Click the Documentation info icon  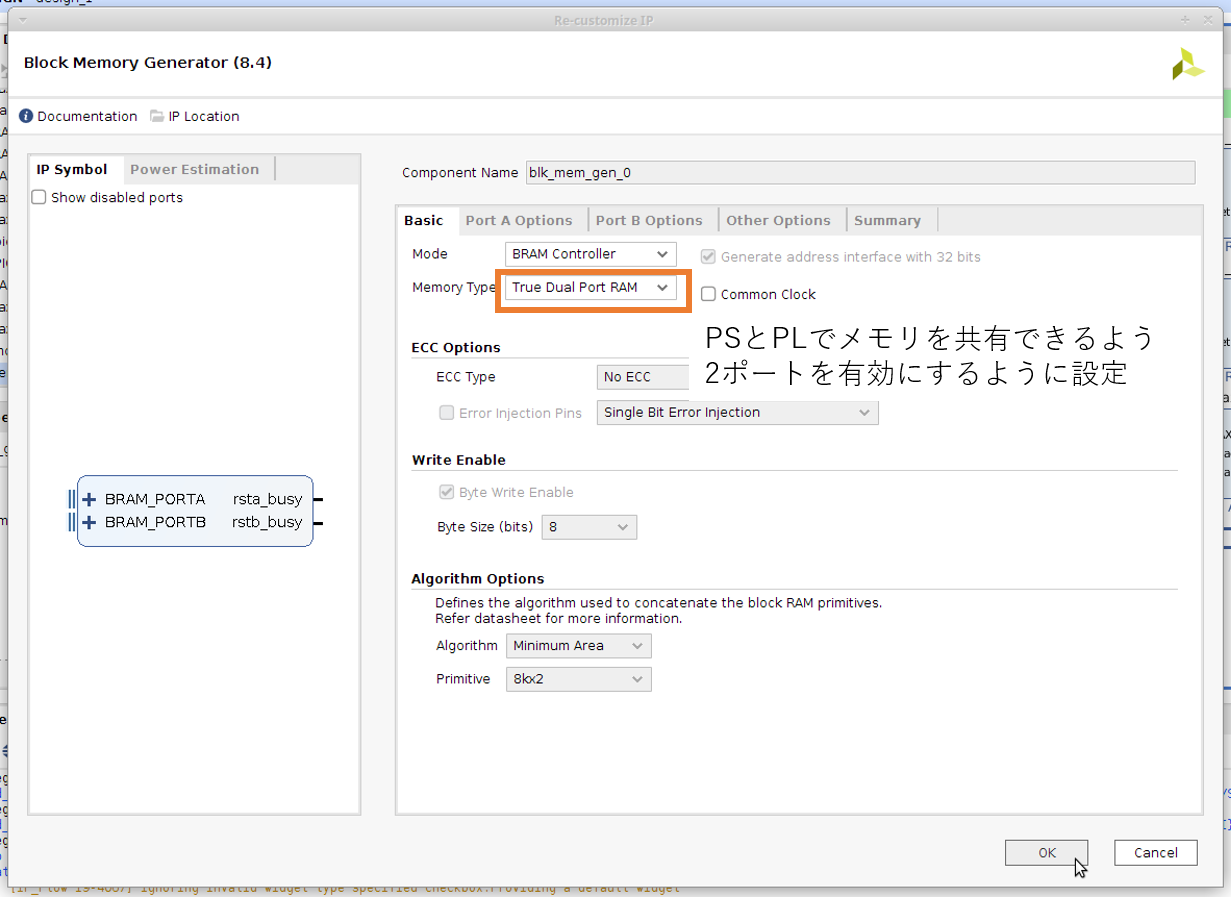pos(26,116)
